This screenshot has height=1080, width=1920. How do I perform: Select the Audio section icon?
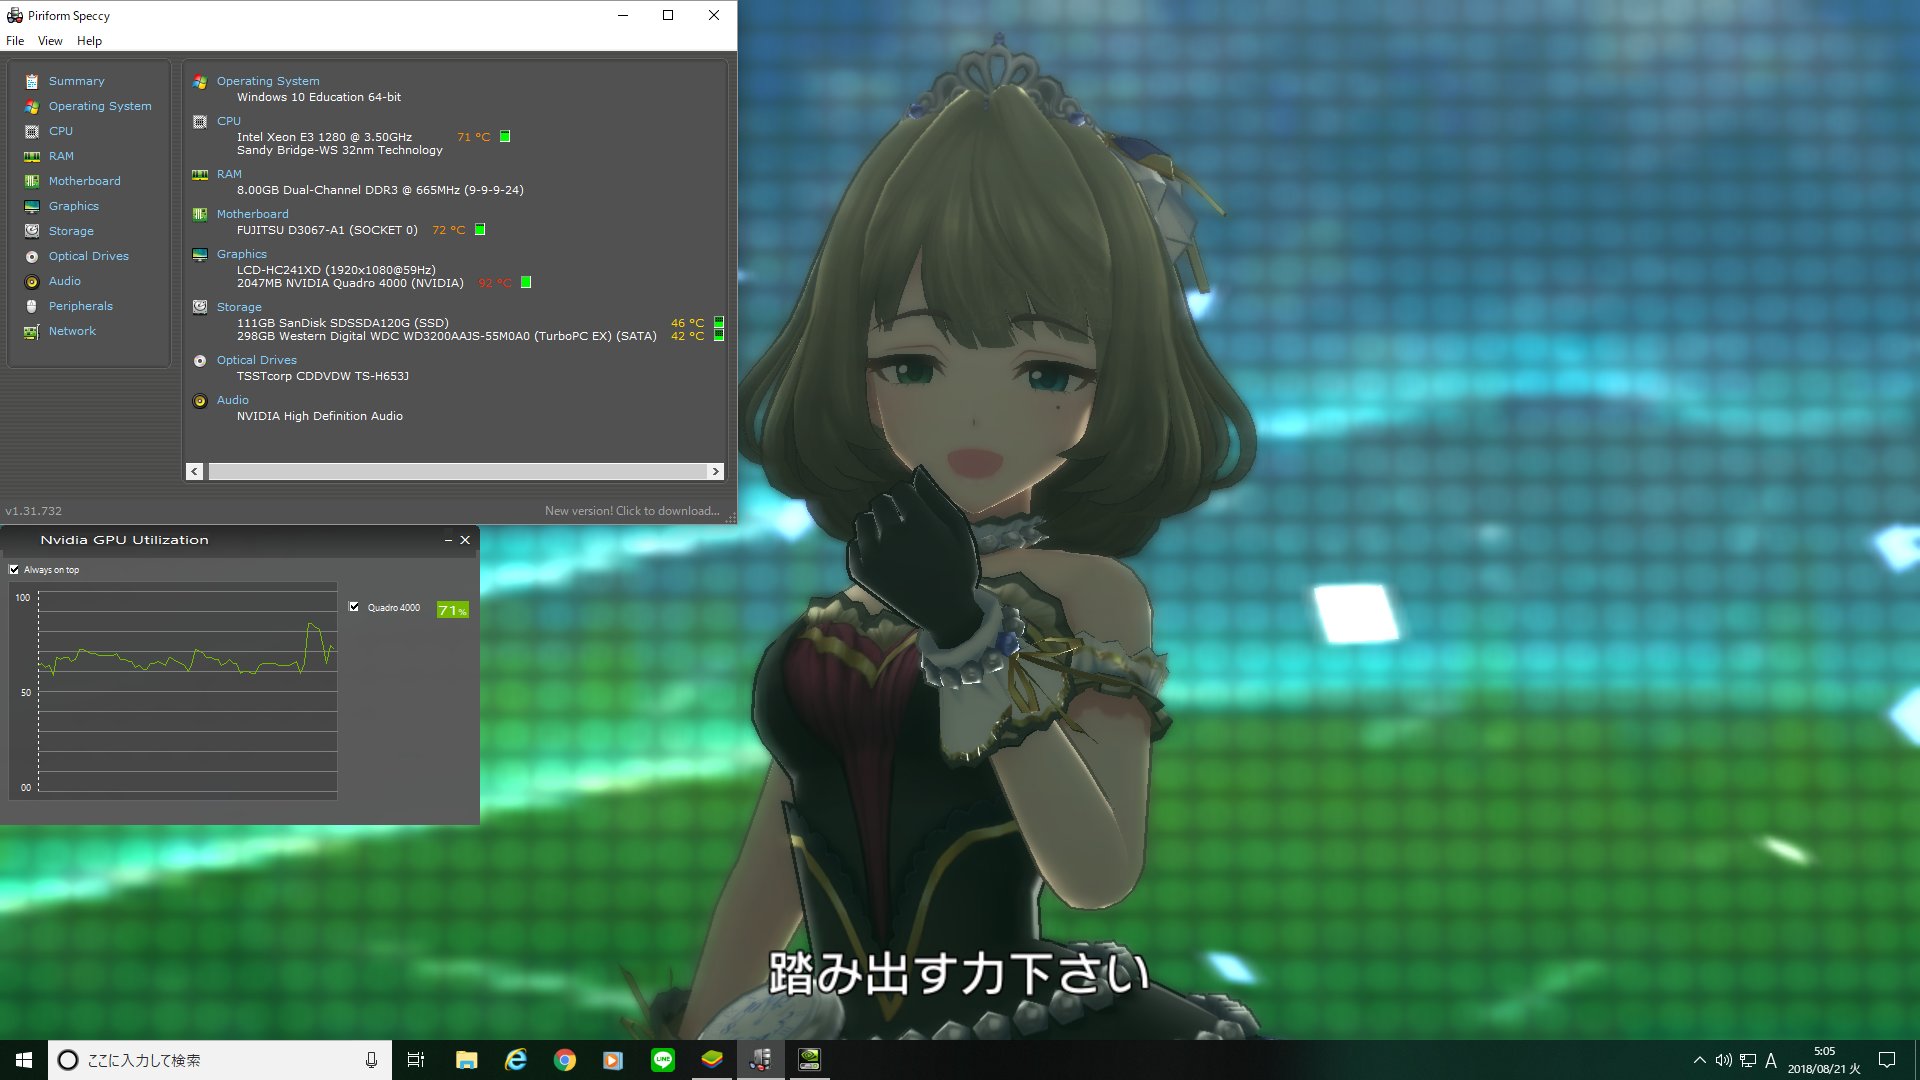(32, 281)
